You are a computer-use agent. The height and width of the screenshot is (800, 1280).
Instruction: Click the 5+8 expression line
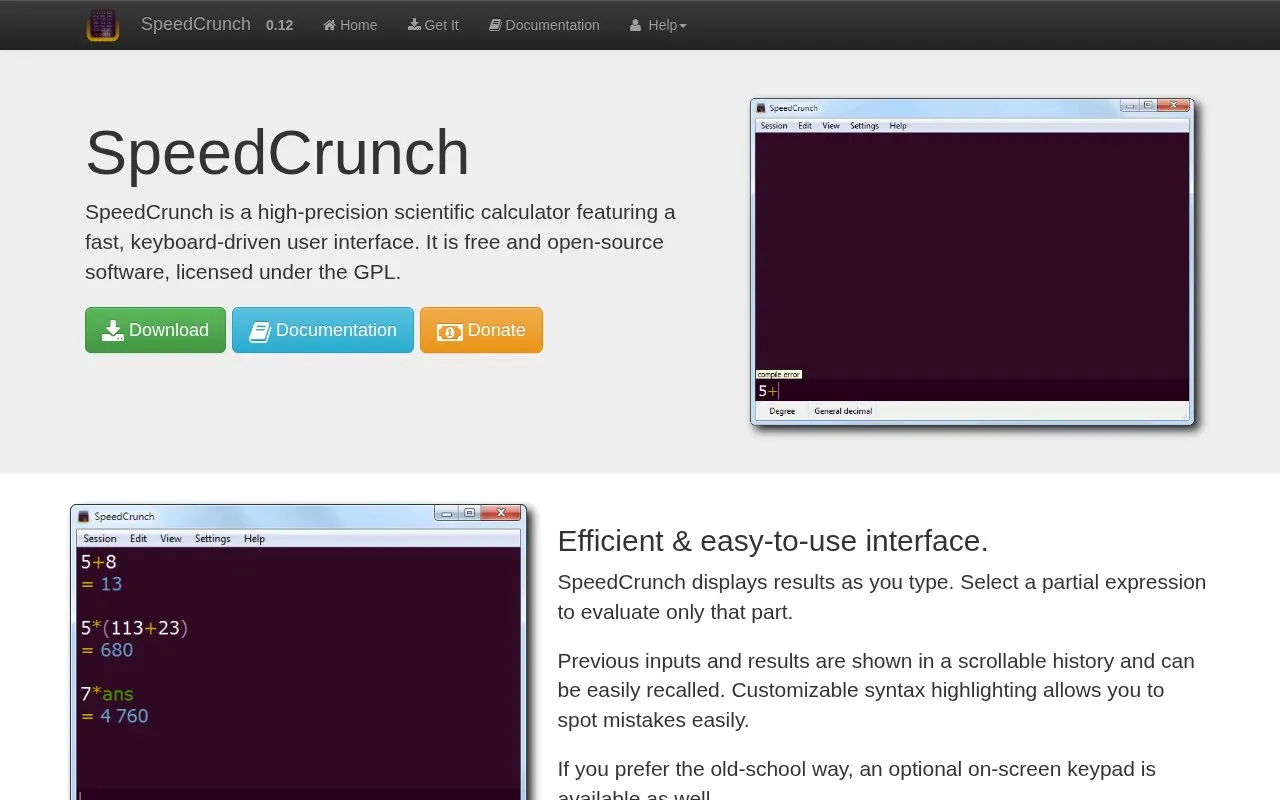[x=99, y=562]
